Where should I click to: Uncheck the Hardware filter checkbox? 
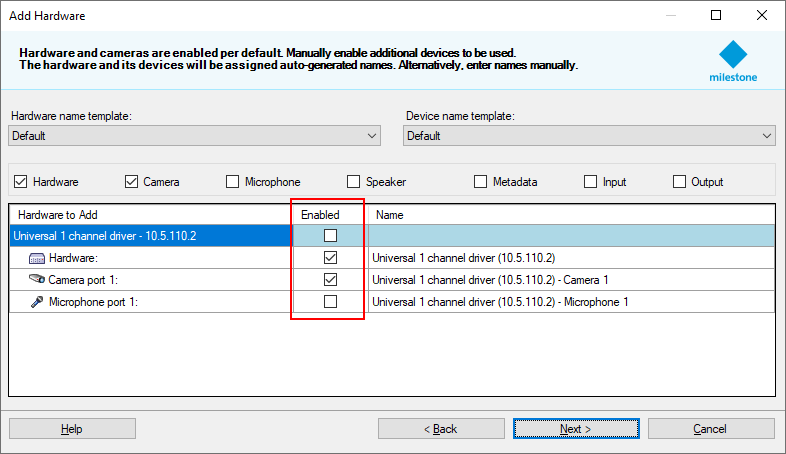[21, 181]
